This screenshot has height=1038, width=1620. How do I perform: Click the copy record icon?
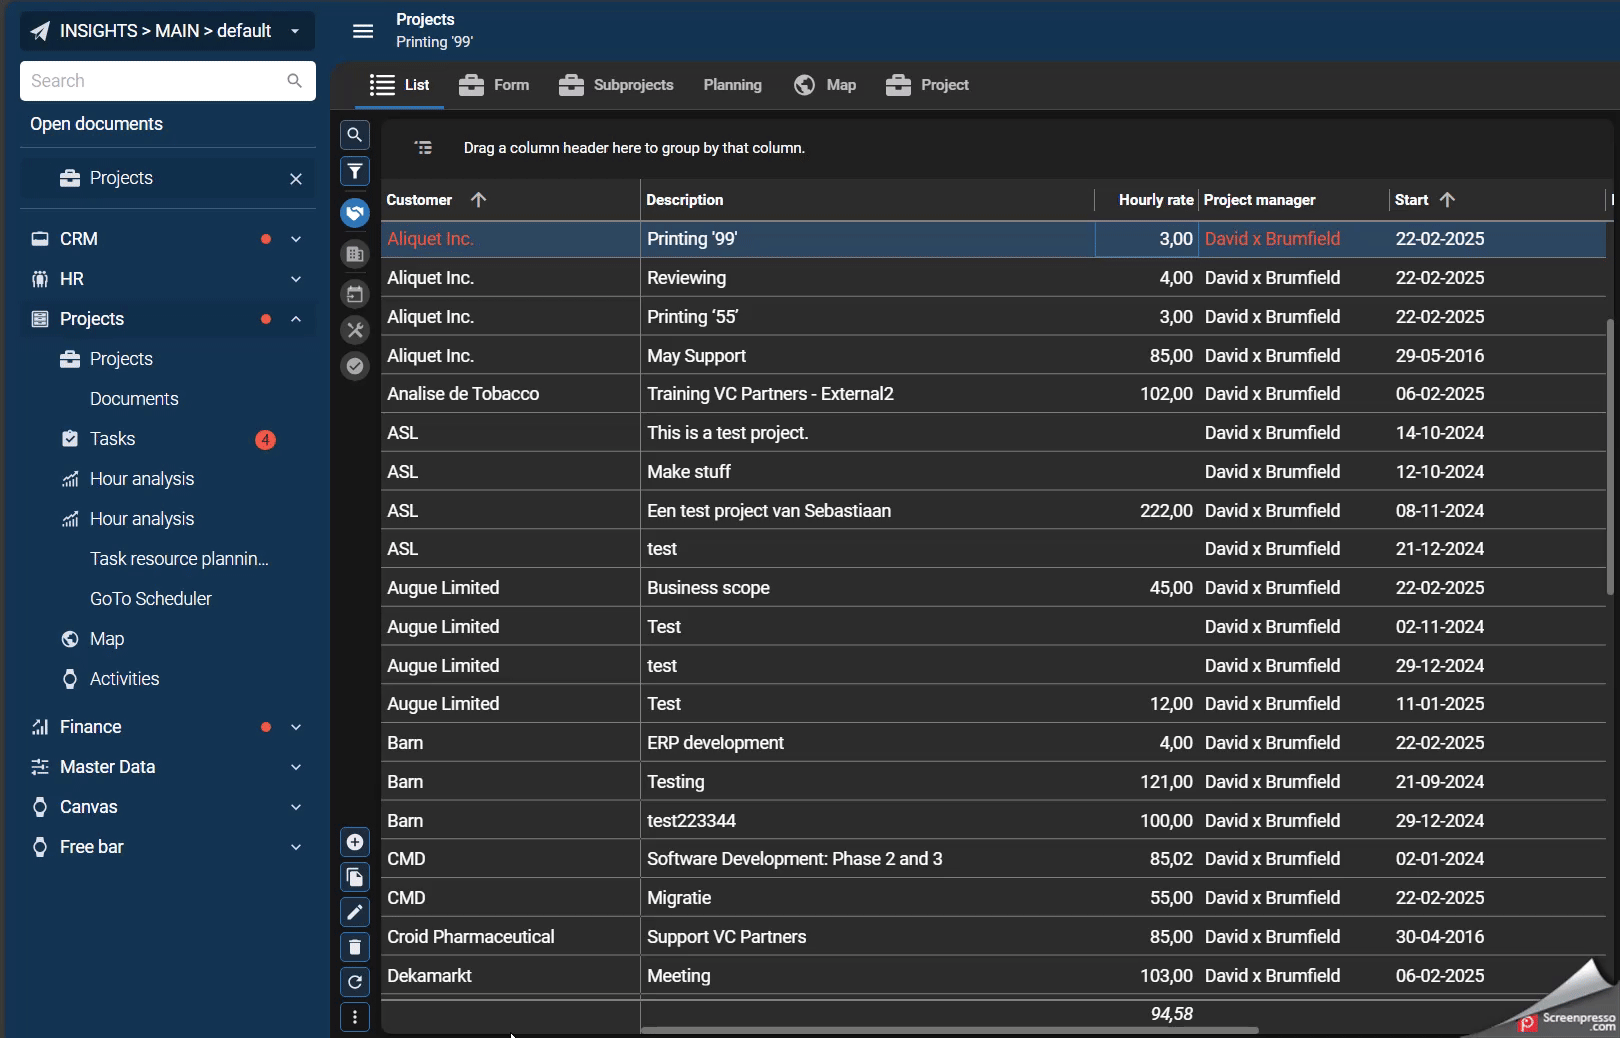click(x=355, y=878)
